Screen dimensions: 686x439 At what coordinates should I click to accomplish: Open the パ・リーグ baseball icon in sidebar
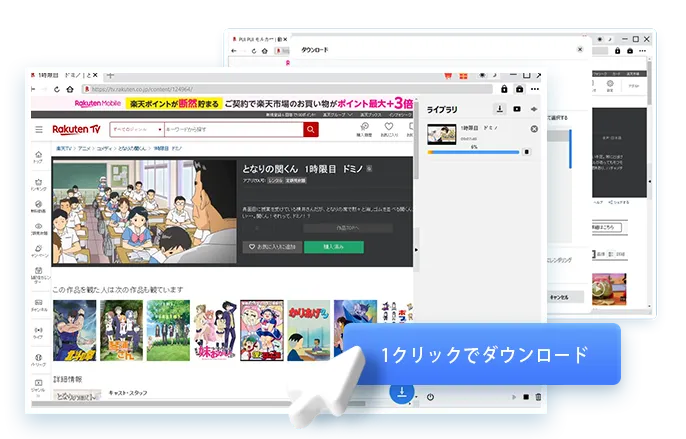[38, 360]
